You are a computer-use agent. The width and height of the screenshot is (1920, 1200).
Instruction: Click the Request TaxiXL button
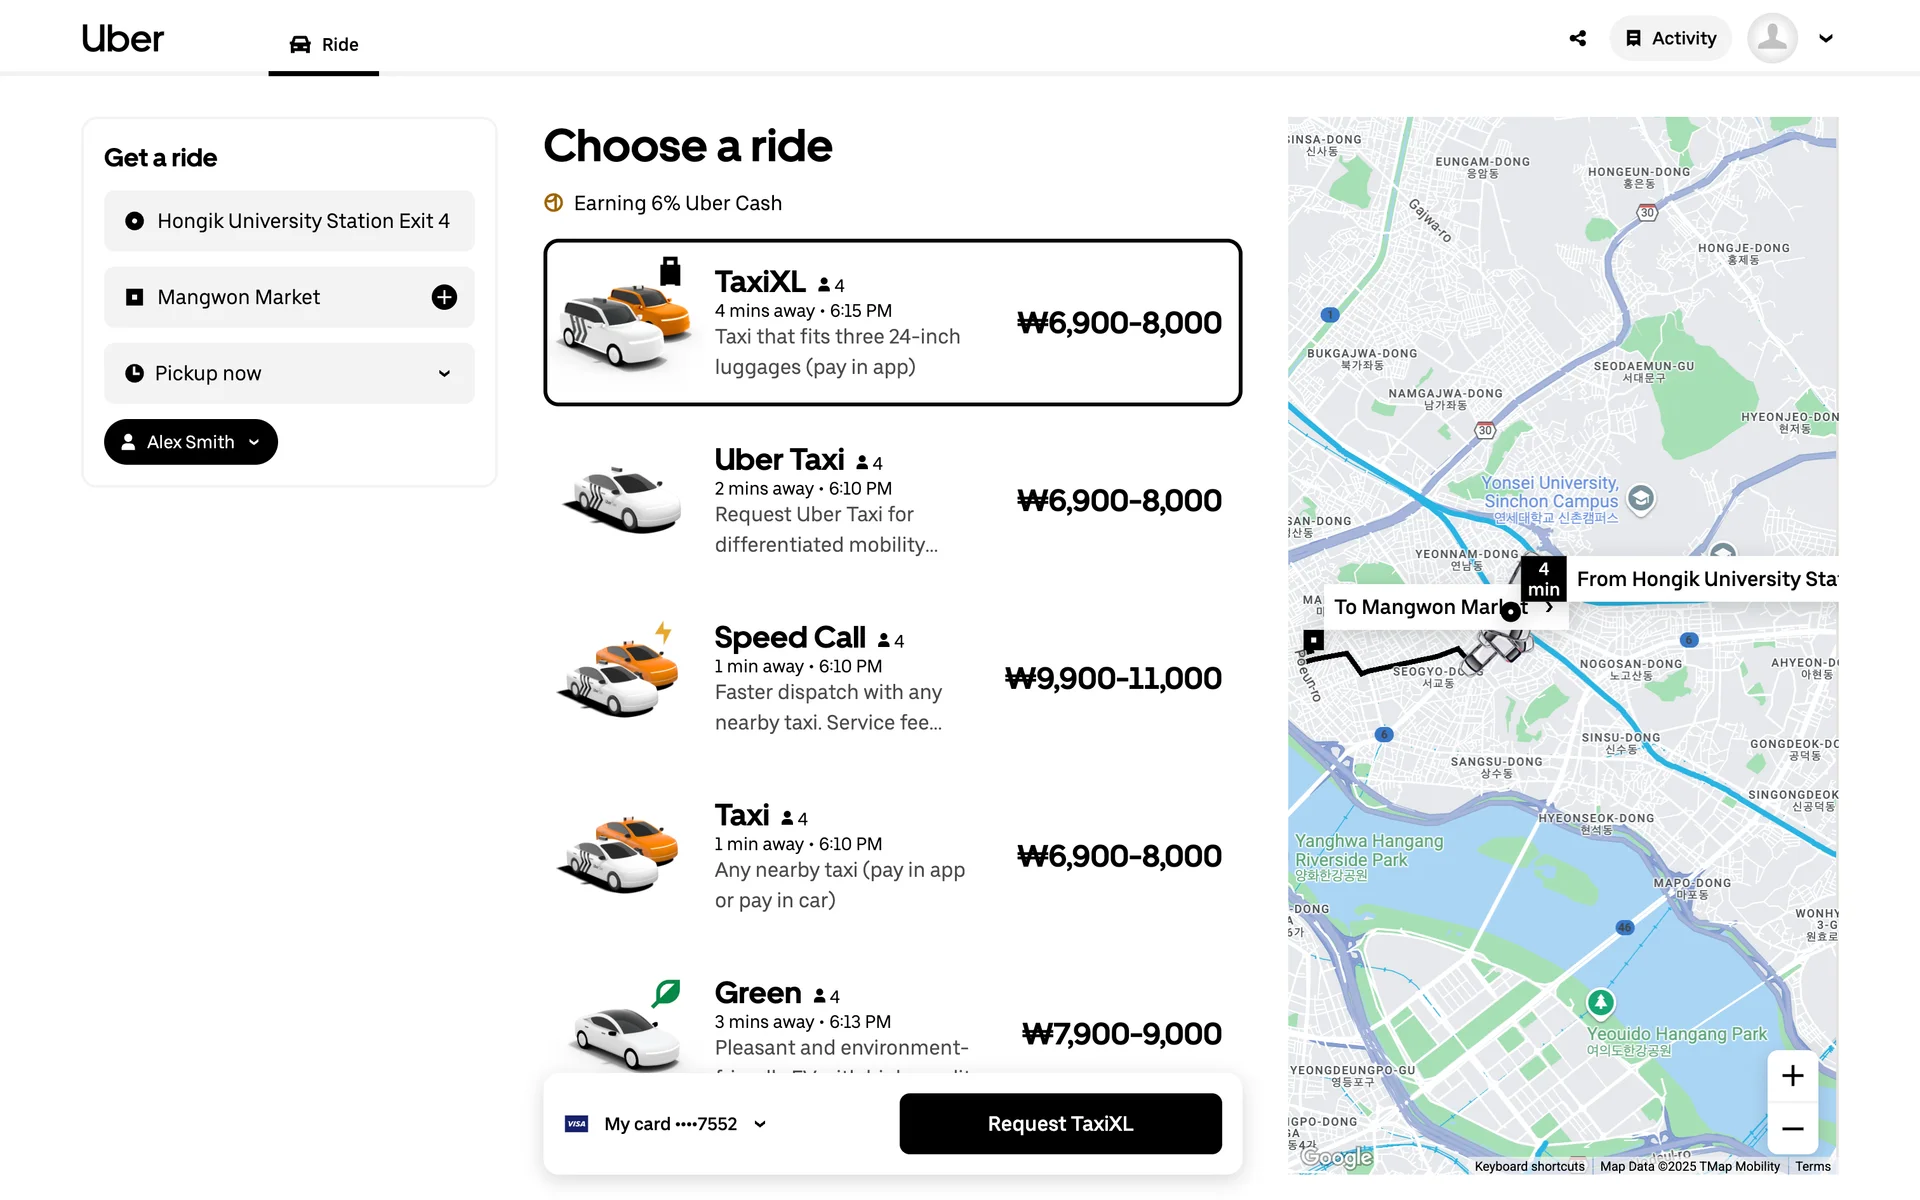tap(1060, 1124)
